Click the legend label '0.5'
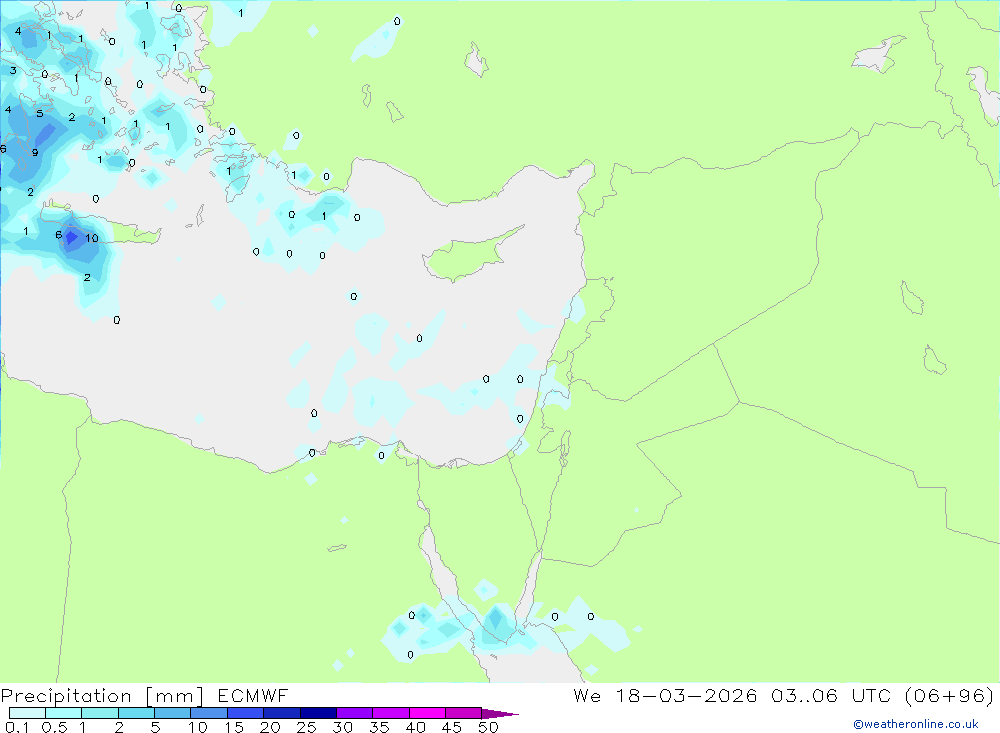 (54, 727)
